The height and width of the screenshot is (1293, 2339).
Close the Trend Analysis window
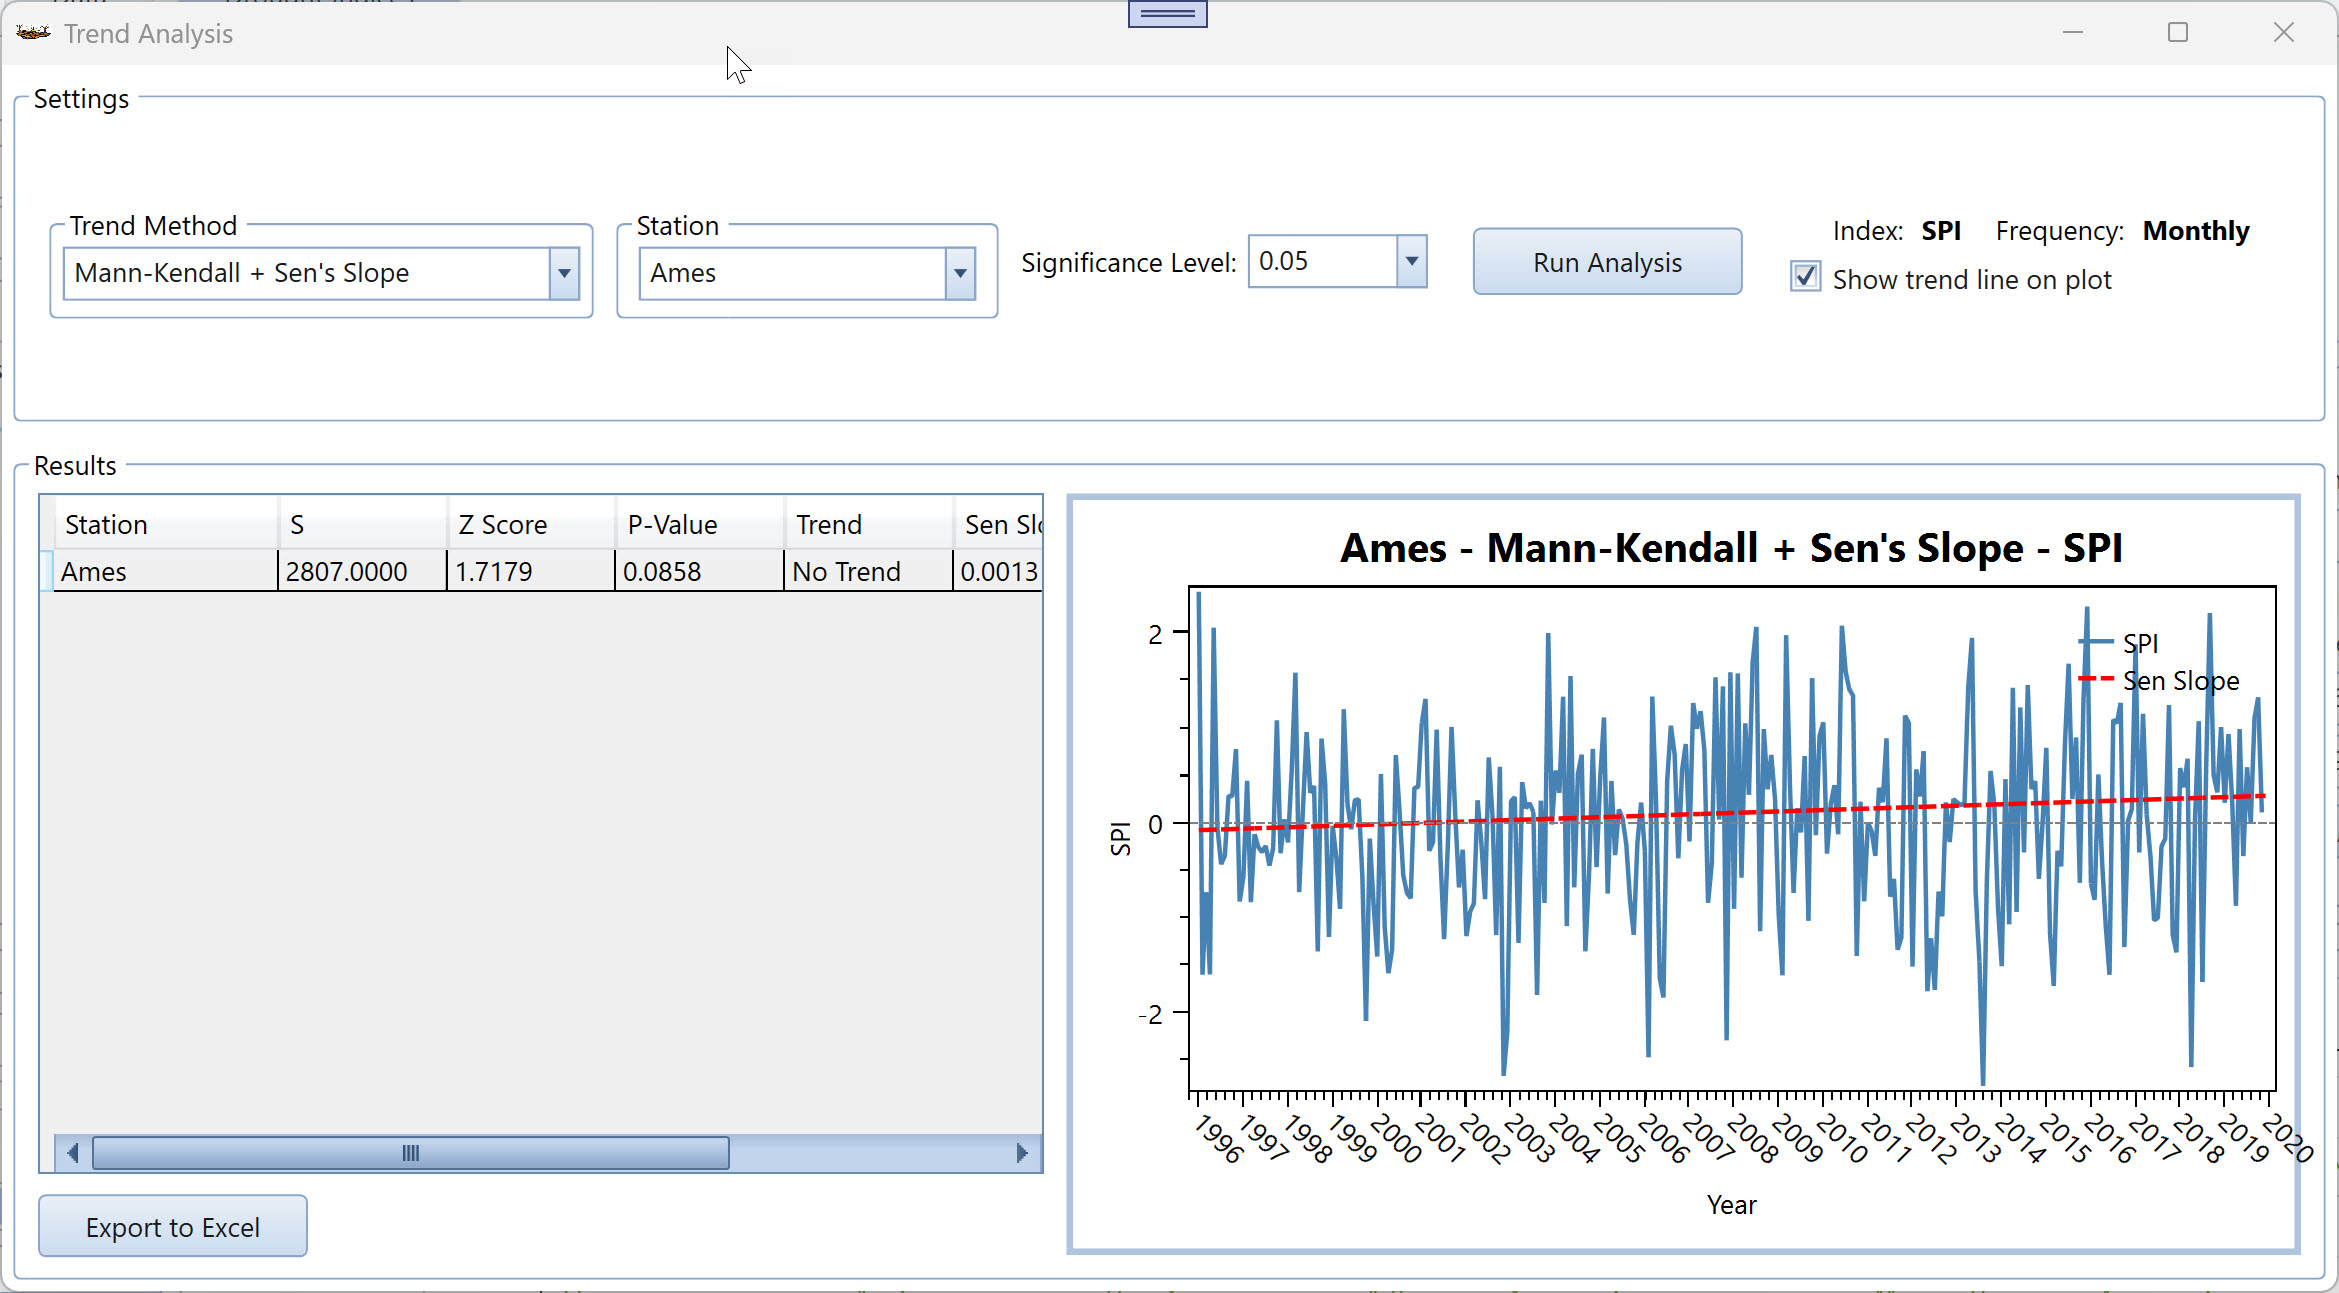[x=2284, y=33]
